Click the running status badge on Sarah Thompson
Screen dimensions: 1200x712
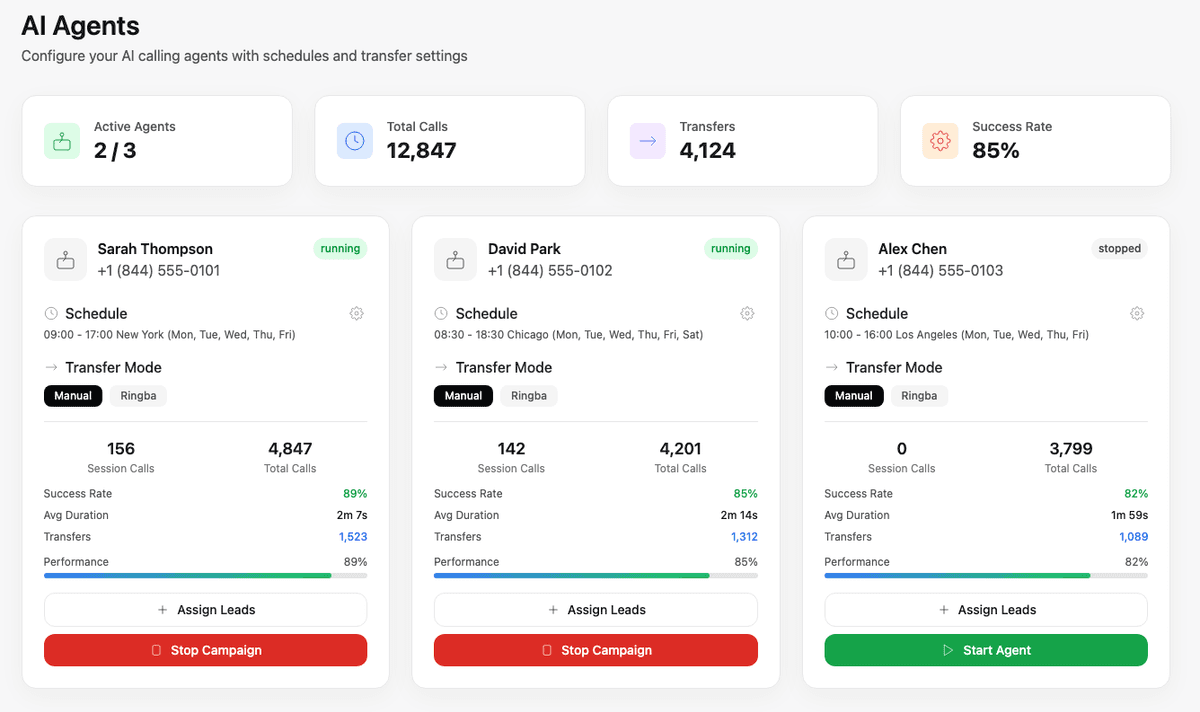pyautogui.click(x=340, y=248)
